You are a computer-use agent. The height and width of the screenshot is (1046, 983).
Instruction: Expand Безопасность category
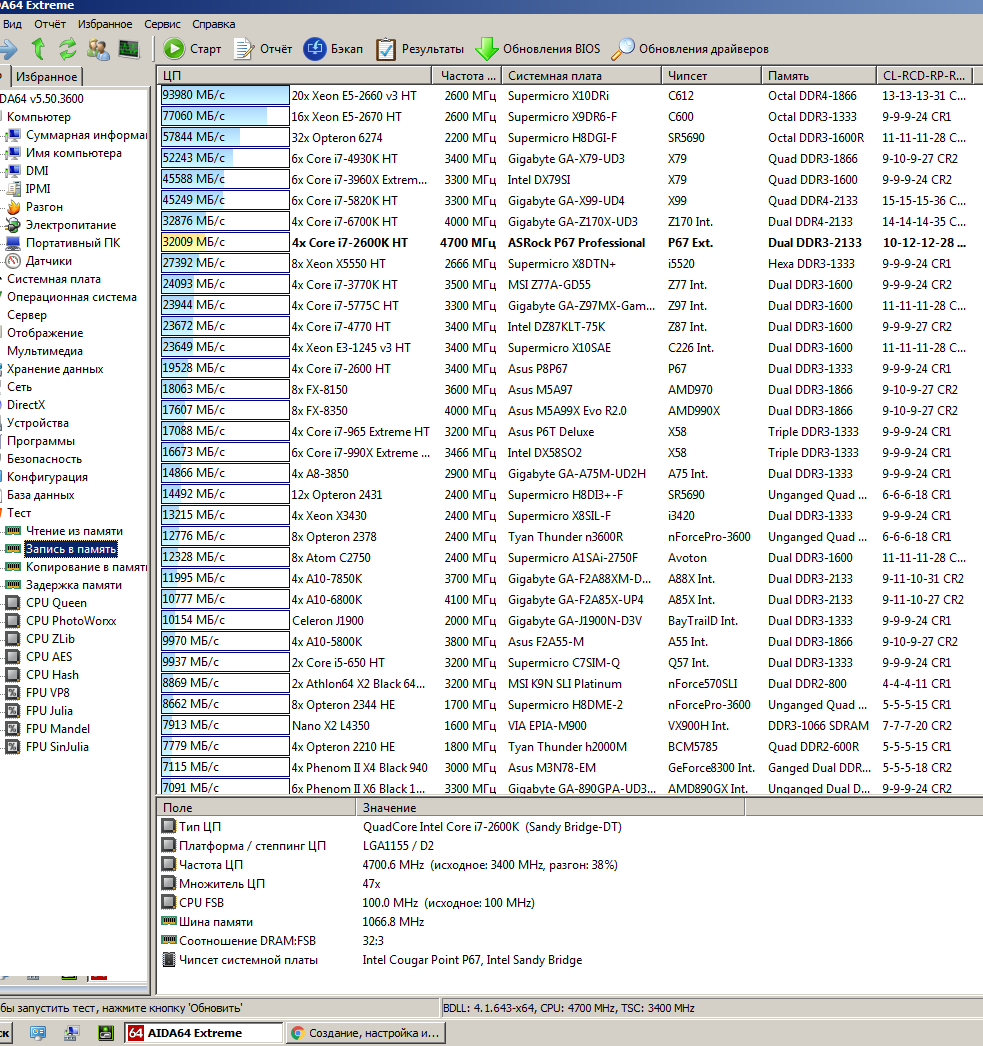pos(44,459)
